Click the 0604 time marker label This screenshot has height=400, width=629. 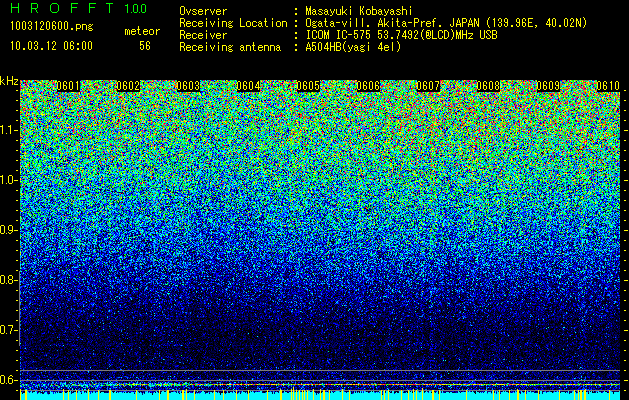tap(248, 86)
